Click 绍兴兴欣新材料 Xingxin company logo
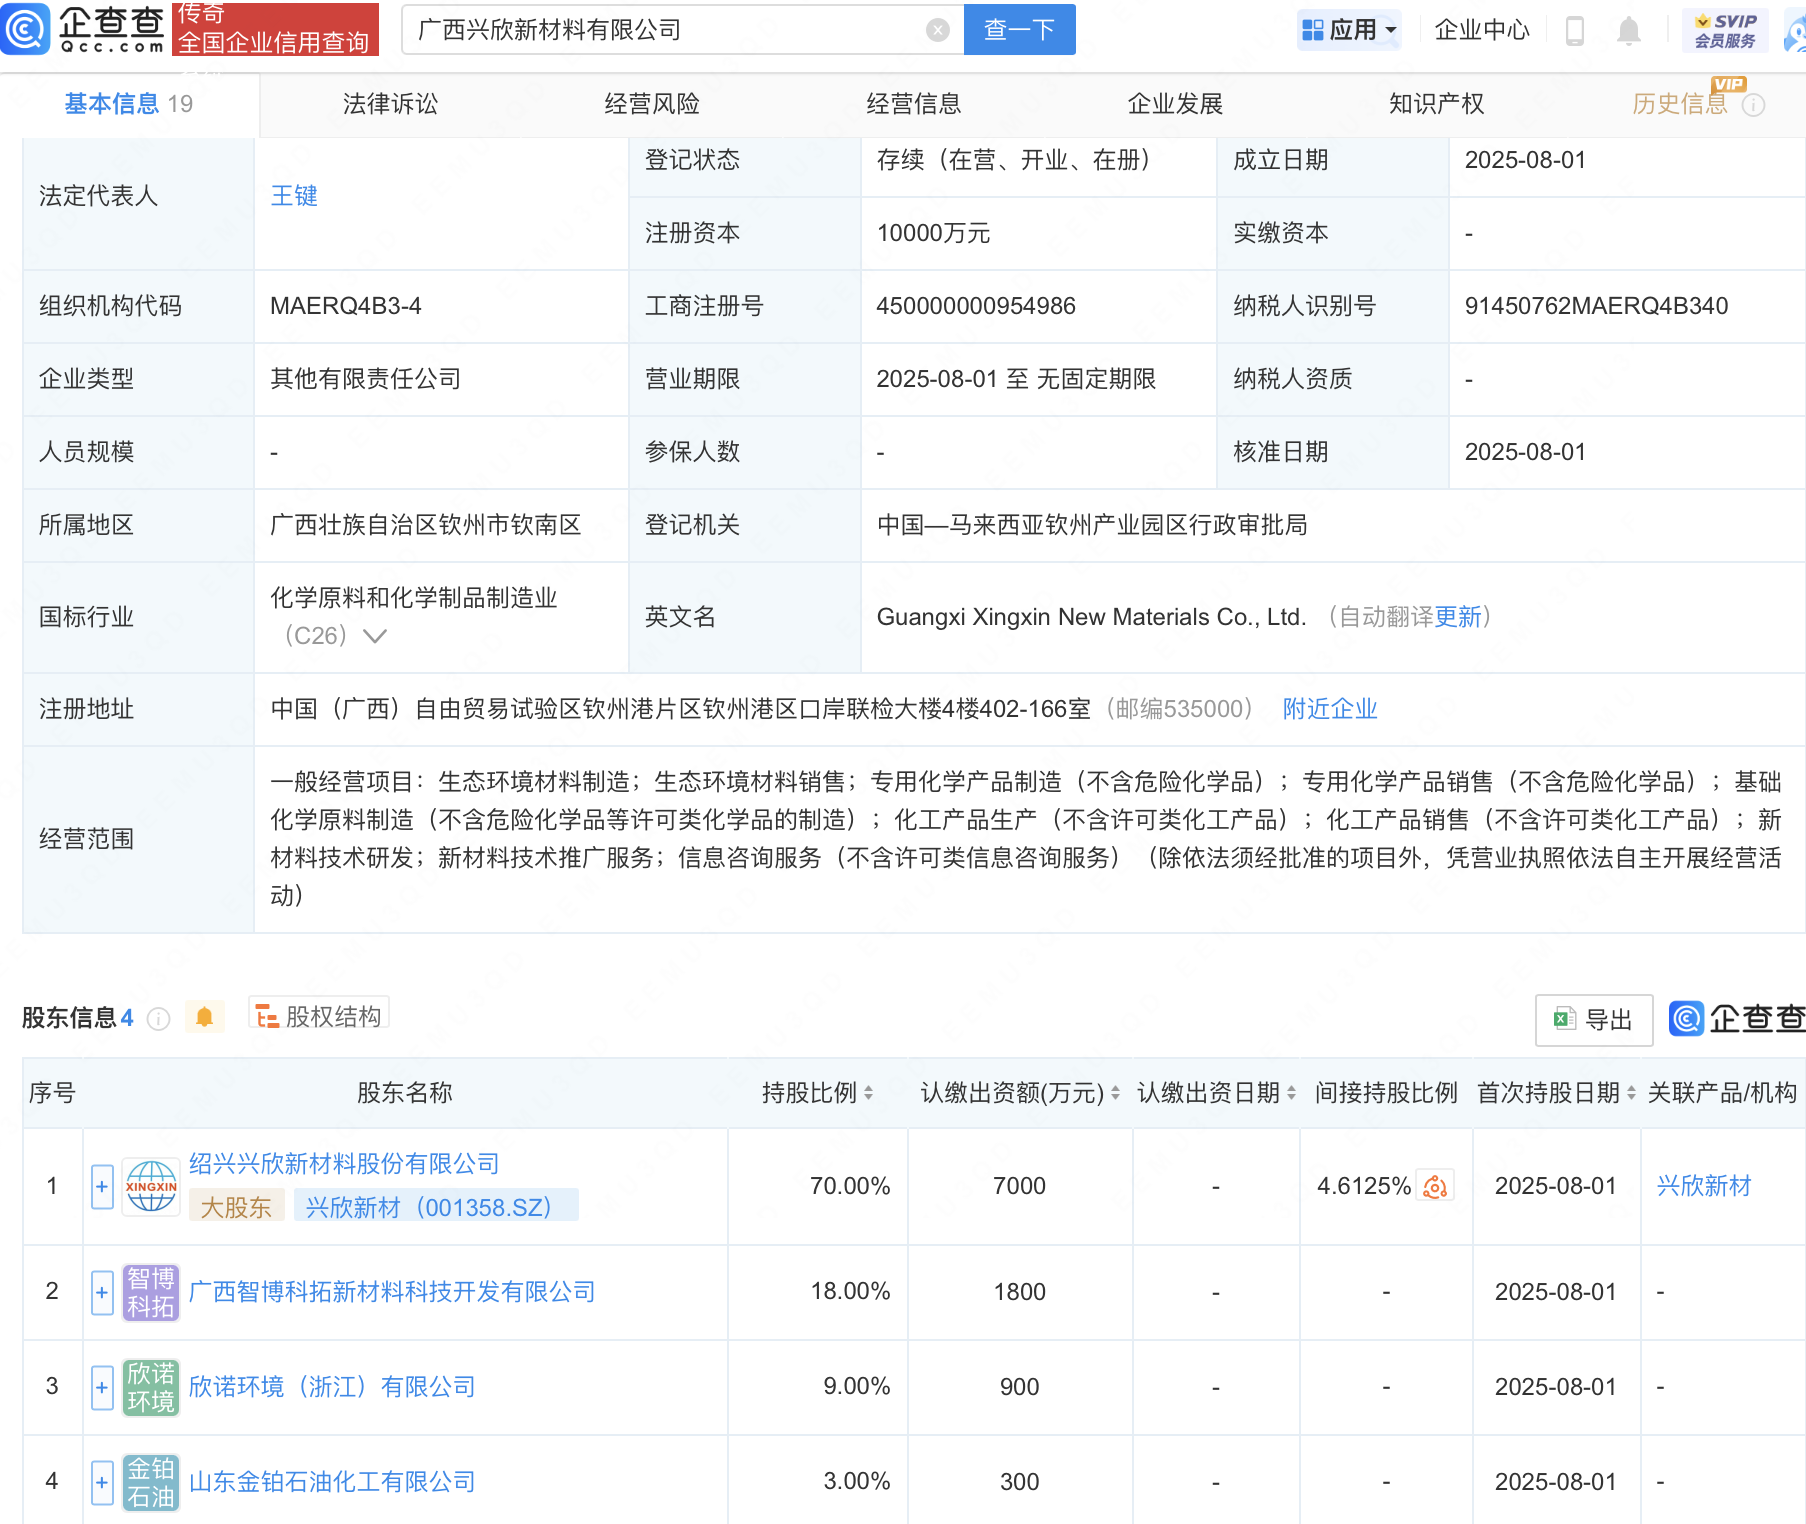Viewport: 1806px width, 1524px height. pos(151,1187)
